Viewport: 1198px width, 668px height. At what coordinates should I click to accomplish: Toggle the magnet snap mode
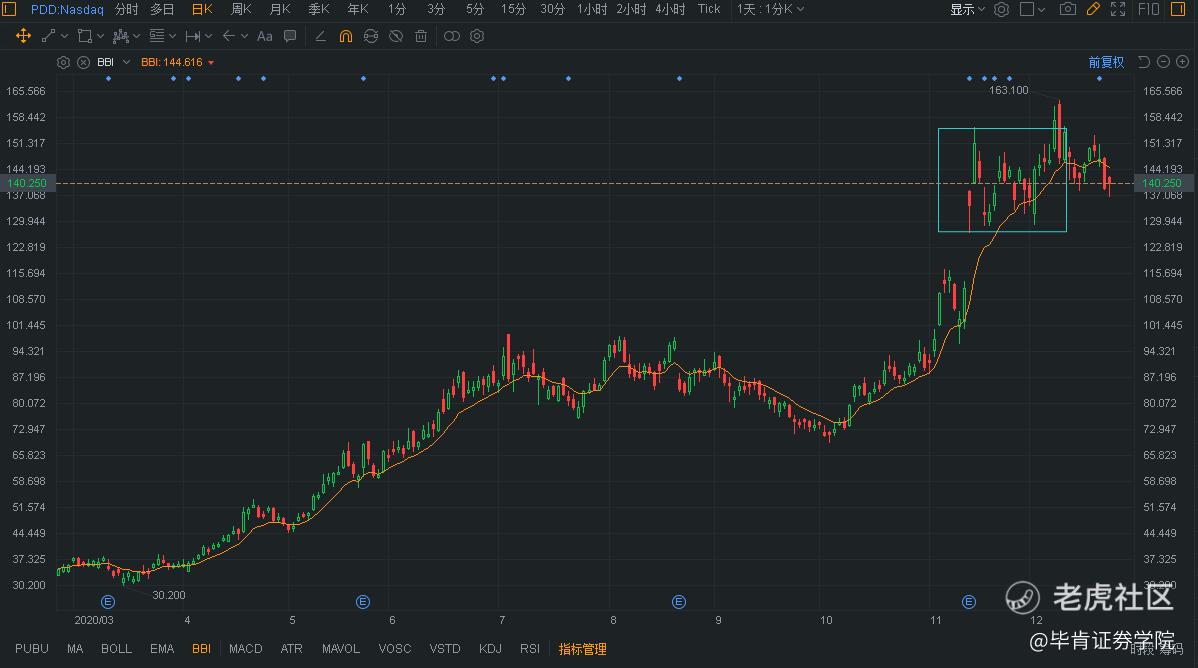coord(346,36)
